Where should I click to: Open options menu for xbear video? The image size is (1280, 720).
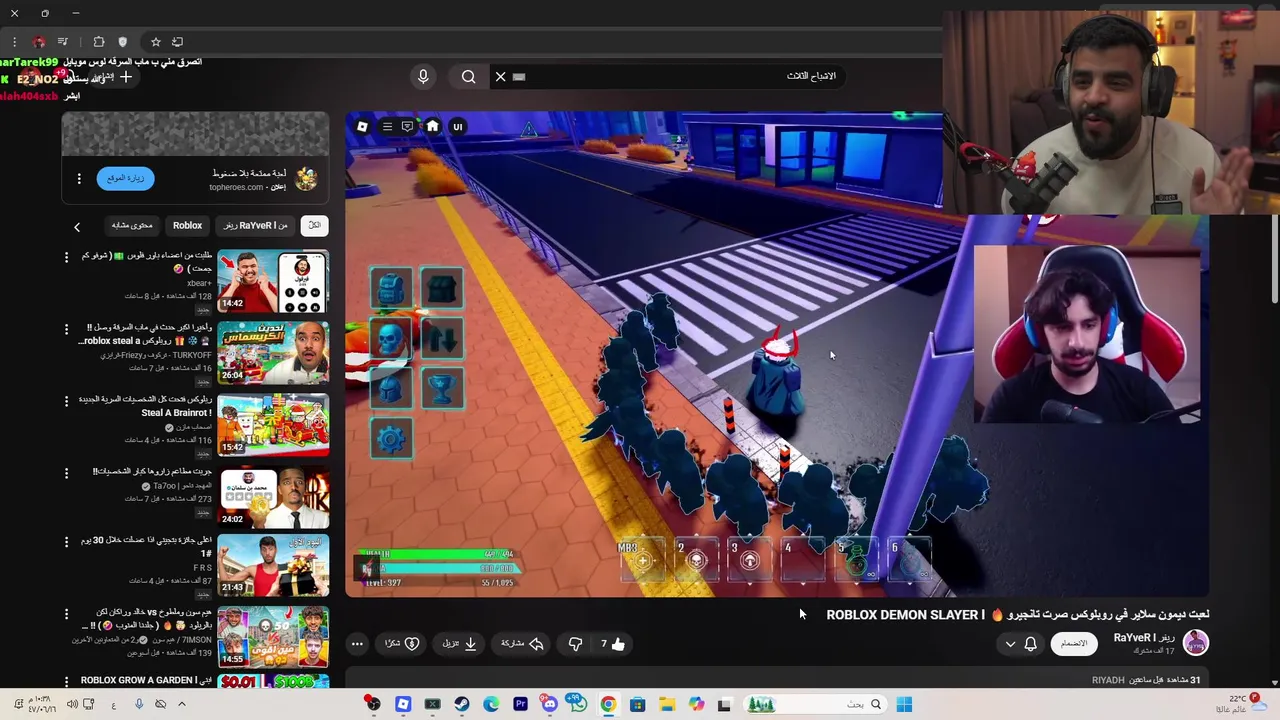[x=67, y=257]
